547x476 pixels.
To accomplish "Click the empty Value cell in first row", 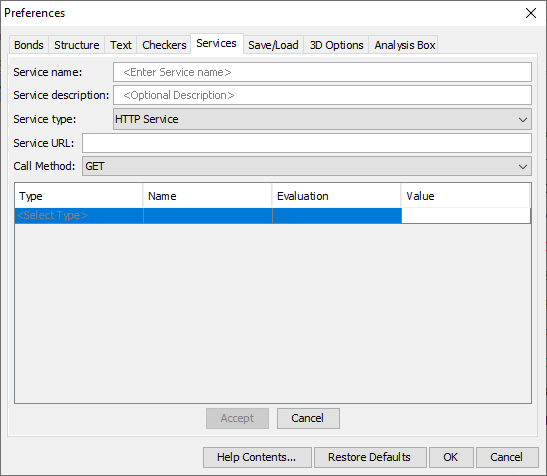I will click(x=466, y=216).
